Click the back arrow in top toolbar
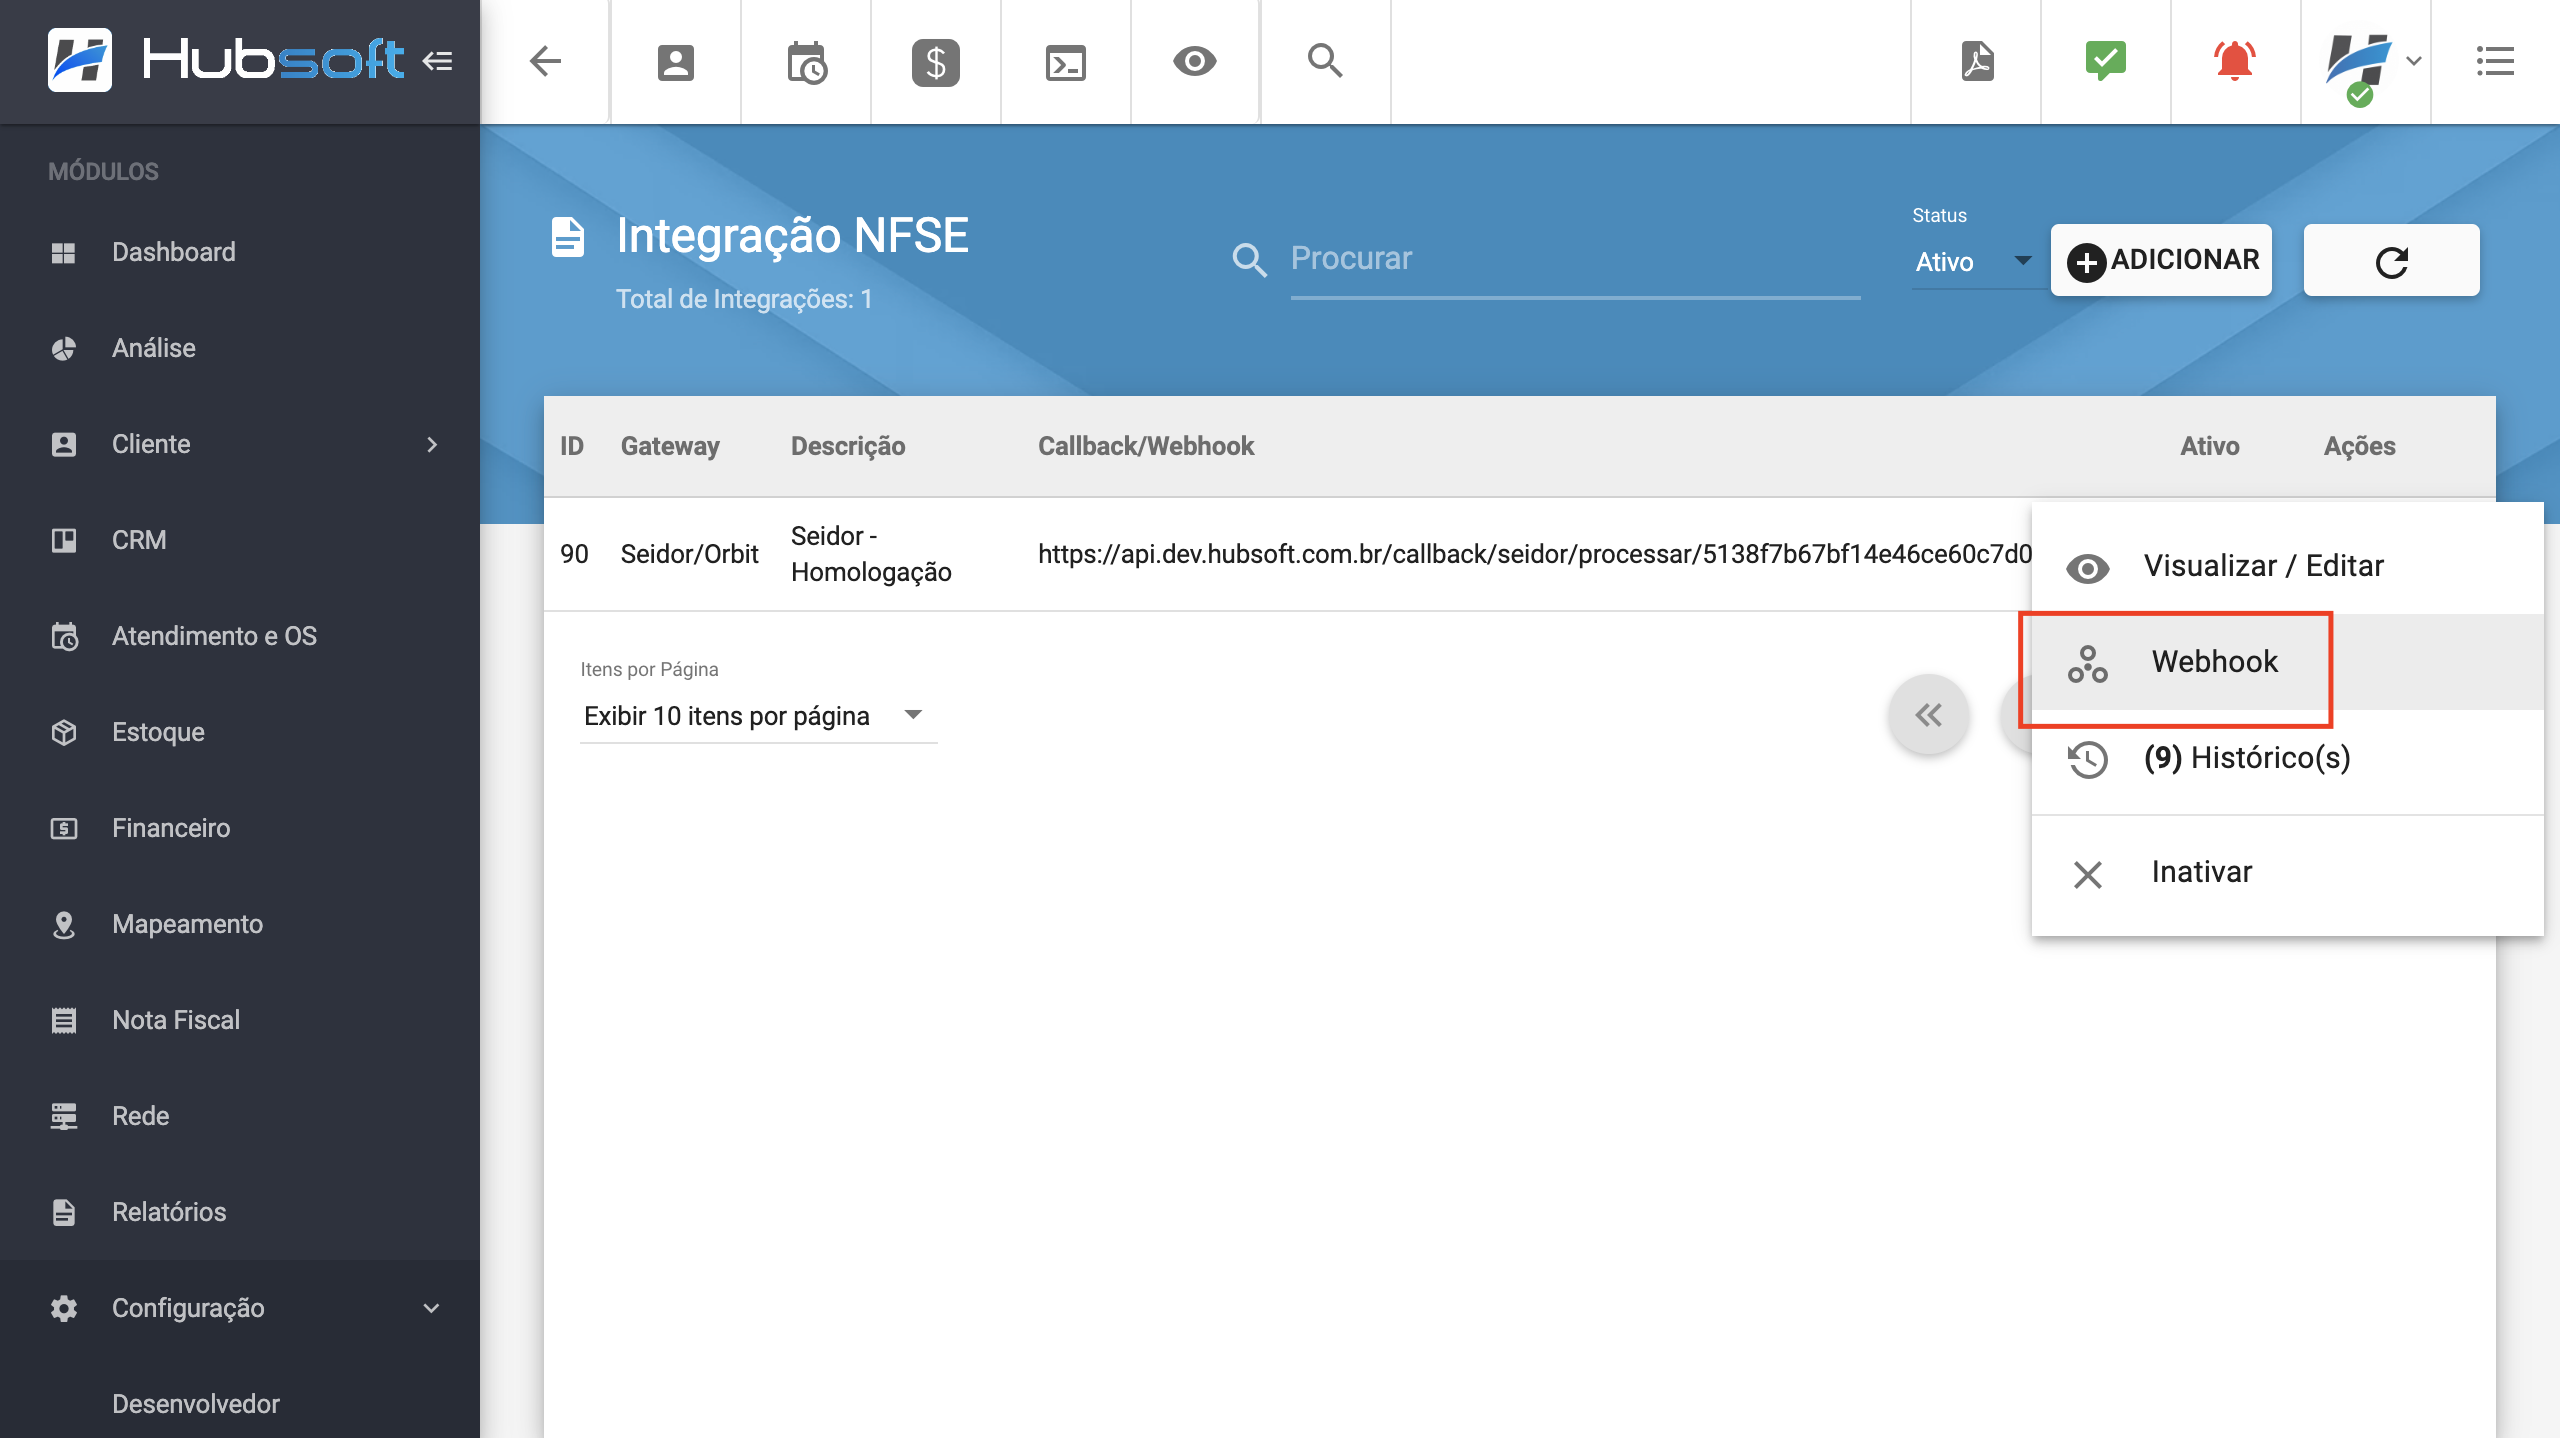This screenshot has width=2560, height=1438. pyautogui.click(x=545, y=62)
